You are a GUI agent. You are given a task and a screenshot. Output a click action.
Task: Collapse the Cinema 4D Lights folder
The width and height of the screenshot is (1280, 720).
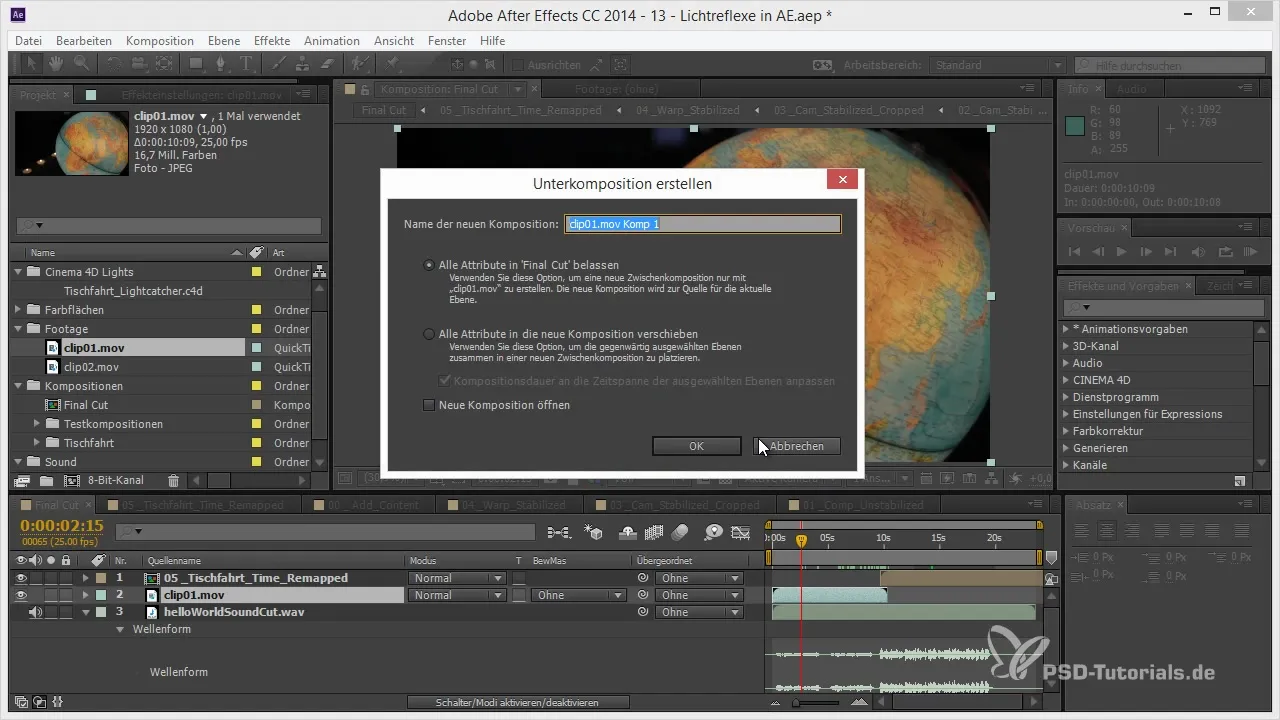pos(18,272)
